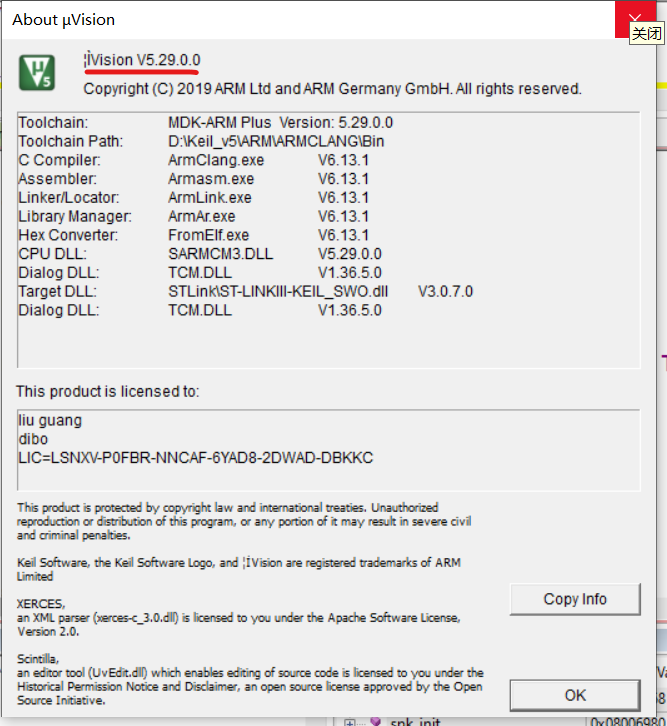This screenshot has width=667, height=726.
Task: Click the V3.0.7.0 version value
Action: click(x=445, y=291)
